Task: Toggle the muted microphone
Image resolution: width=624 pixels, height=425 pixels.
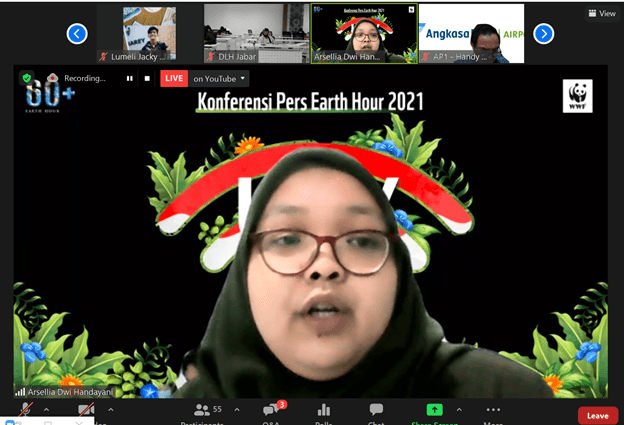Action: 24,411
